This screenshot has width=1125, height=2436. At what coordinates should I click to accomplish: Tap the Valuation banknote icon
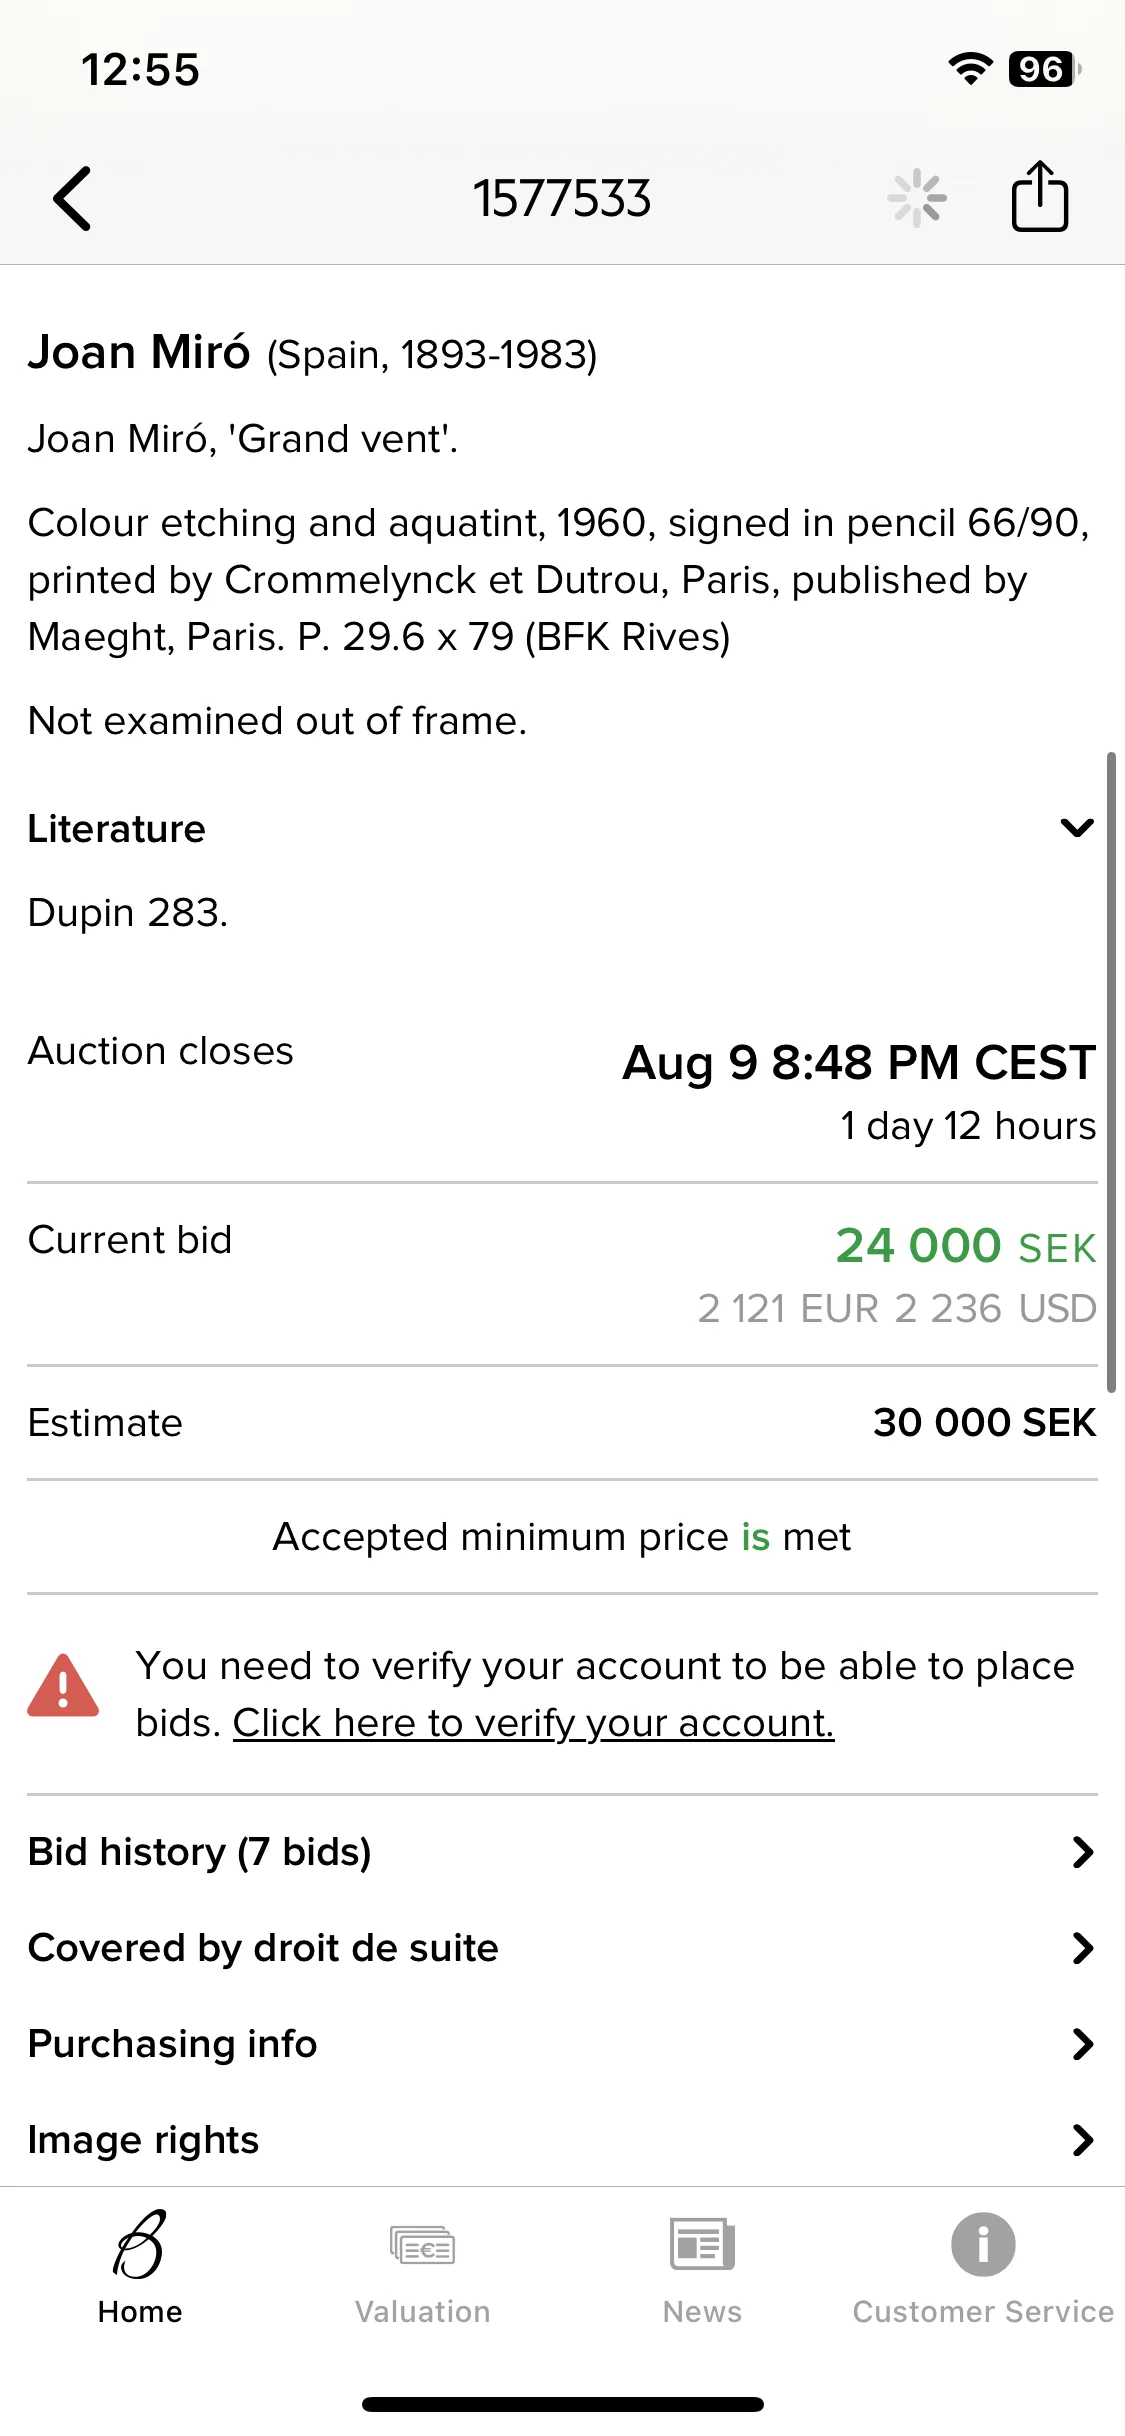[422, 2246]
